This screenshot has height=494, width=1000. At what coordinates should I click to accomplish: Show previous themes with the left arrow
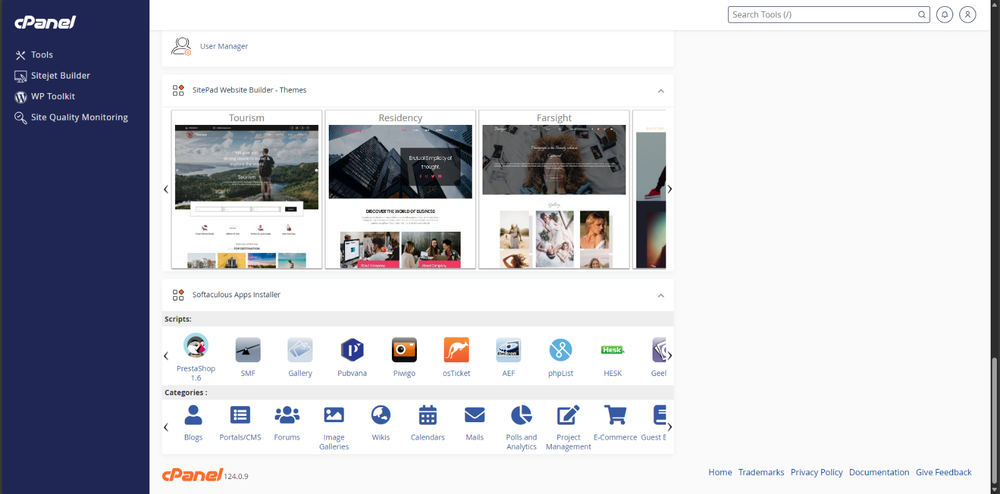(166, 189)
